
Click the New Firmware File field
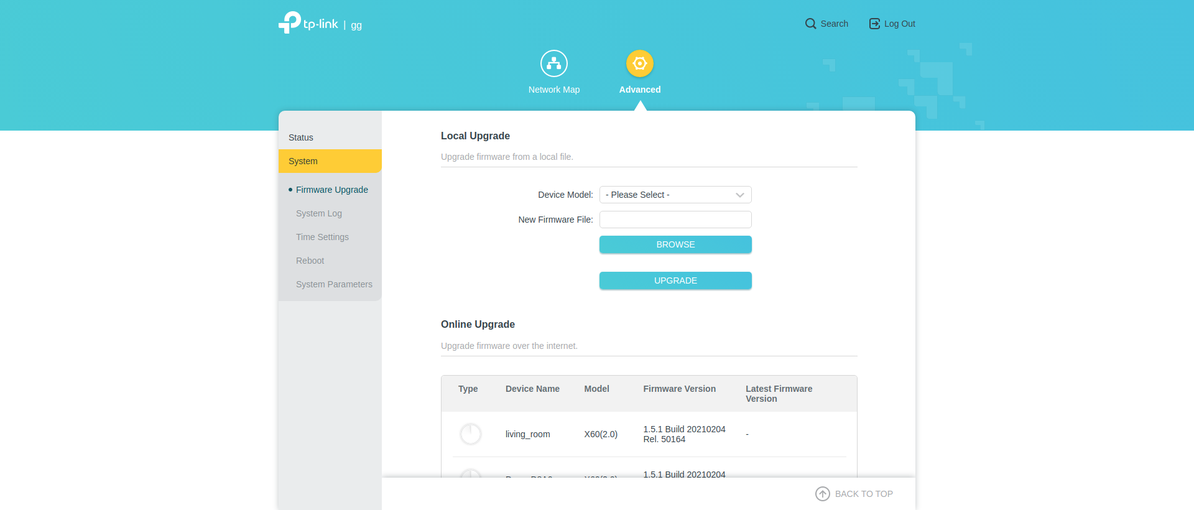675,220
